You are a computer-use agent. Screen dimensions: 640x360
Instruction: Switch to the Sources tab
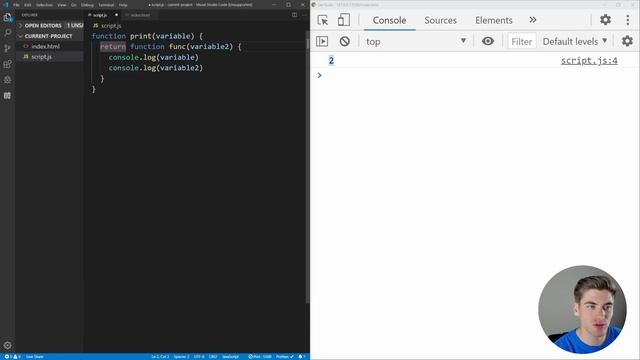pos(440,20)
